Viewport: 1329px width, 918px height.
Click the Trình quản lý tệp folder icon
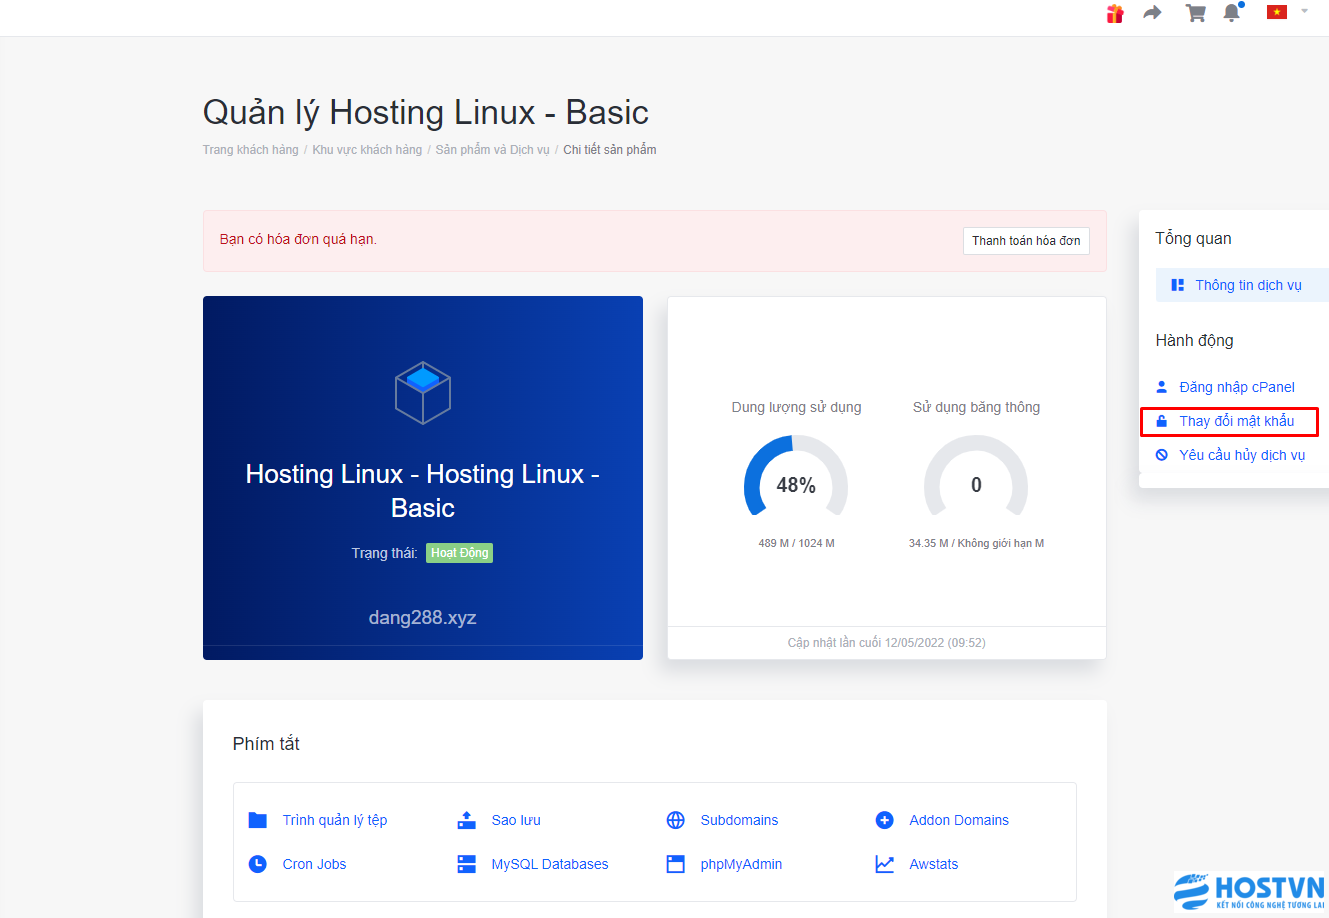(x=257, y=820)
